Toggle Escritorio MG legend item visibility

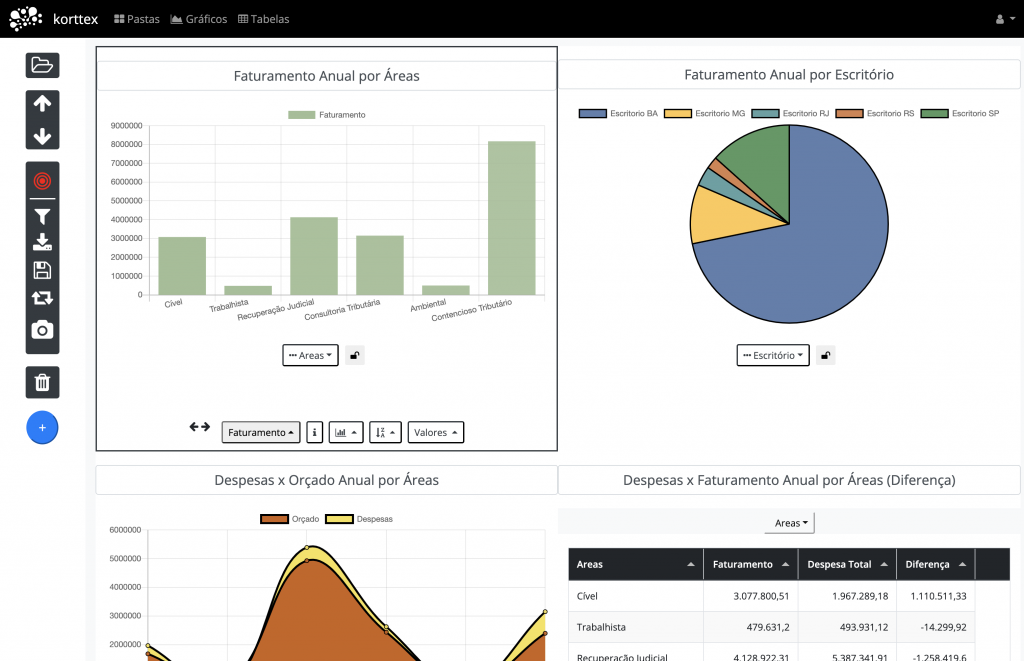(x=706, y=114)
